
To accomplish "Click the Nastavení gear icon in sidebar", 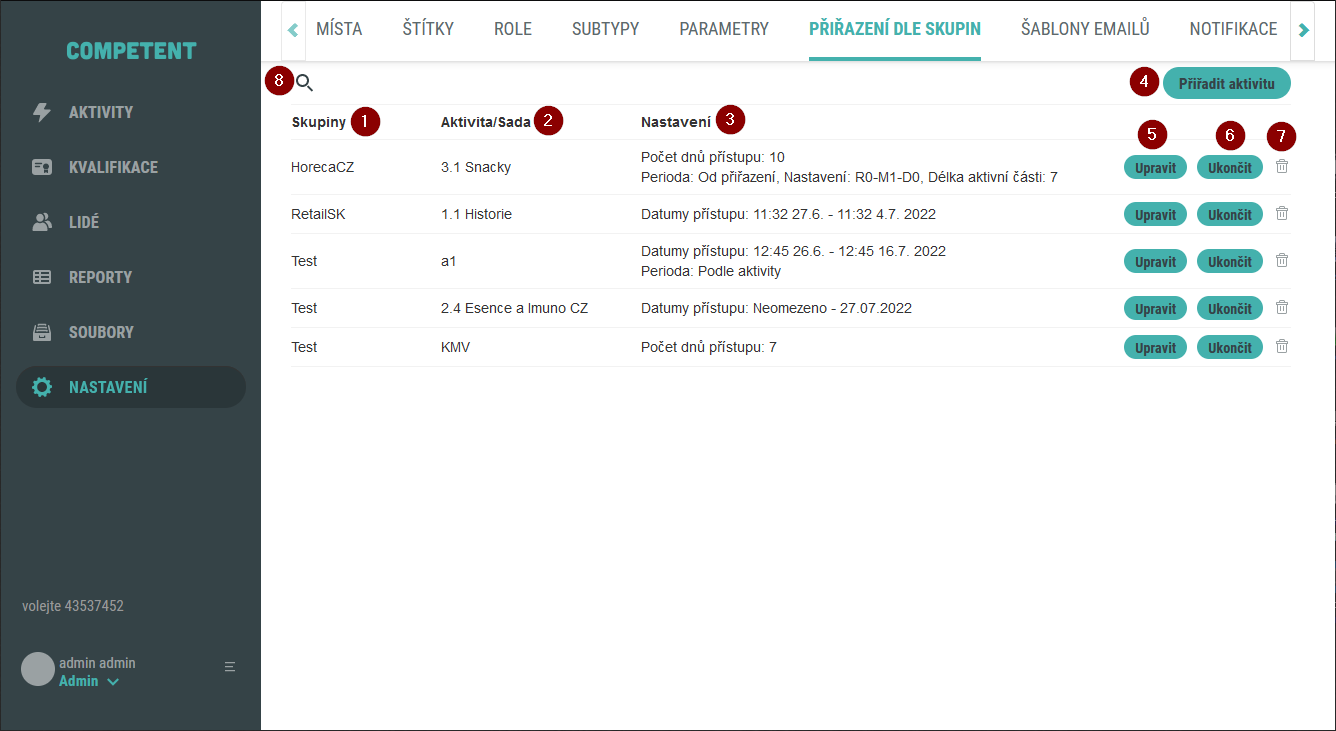I will [42, 387].
